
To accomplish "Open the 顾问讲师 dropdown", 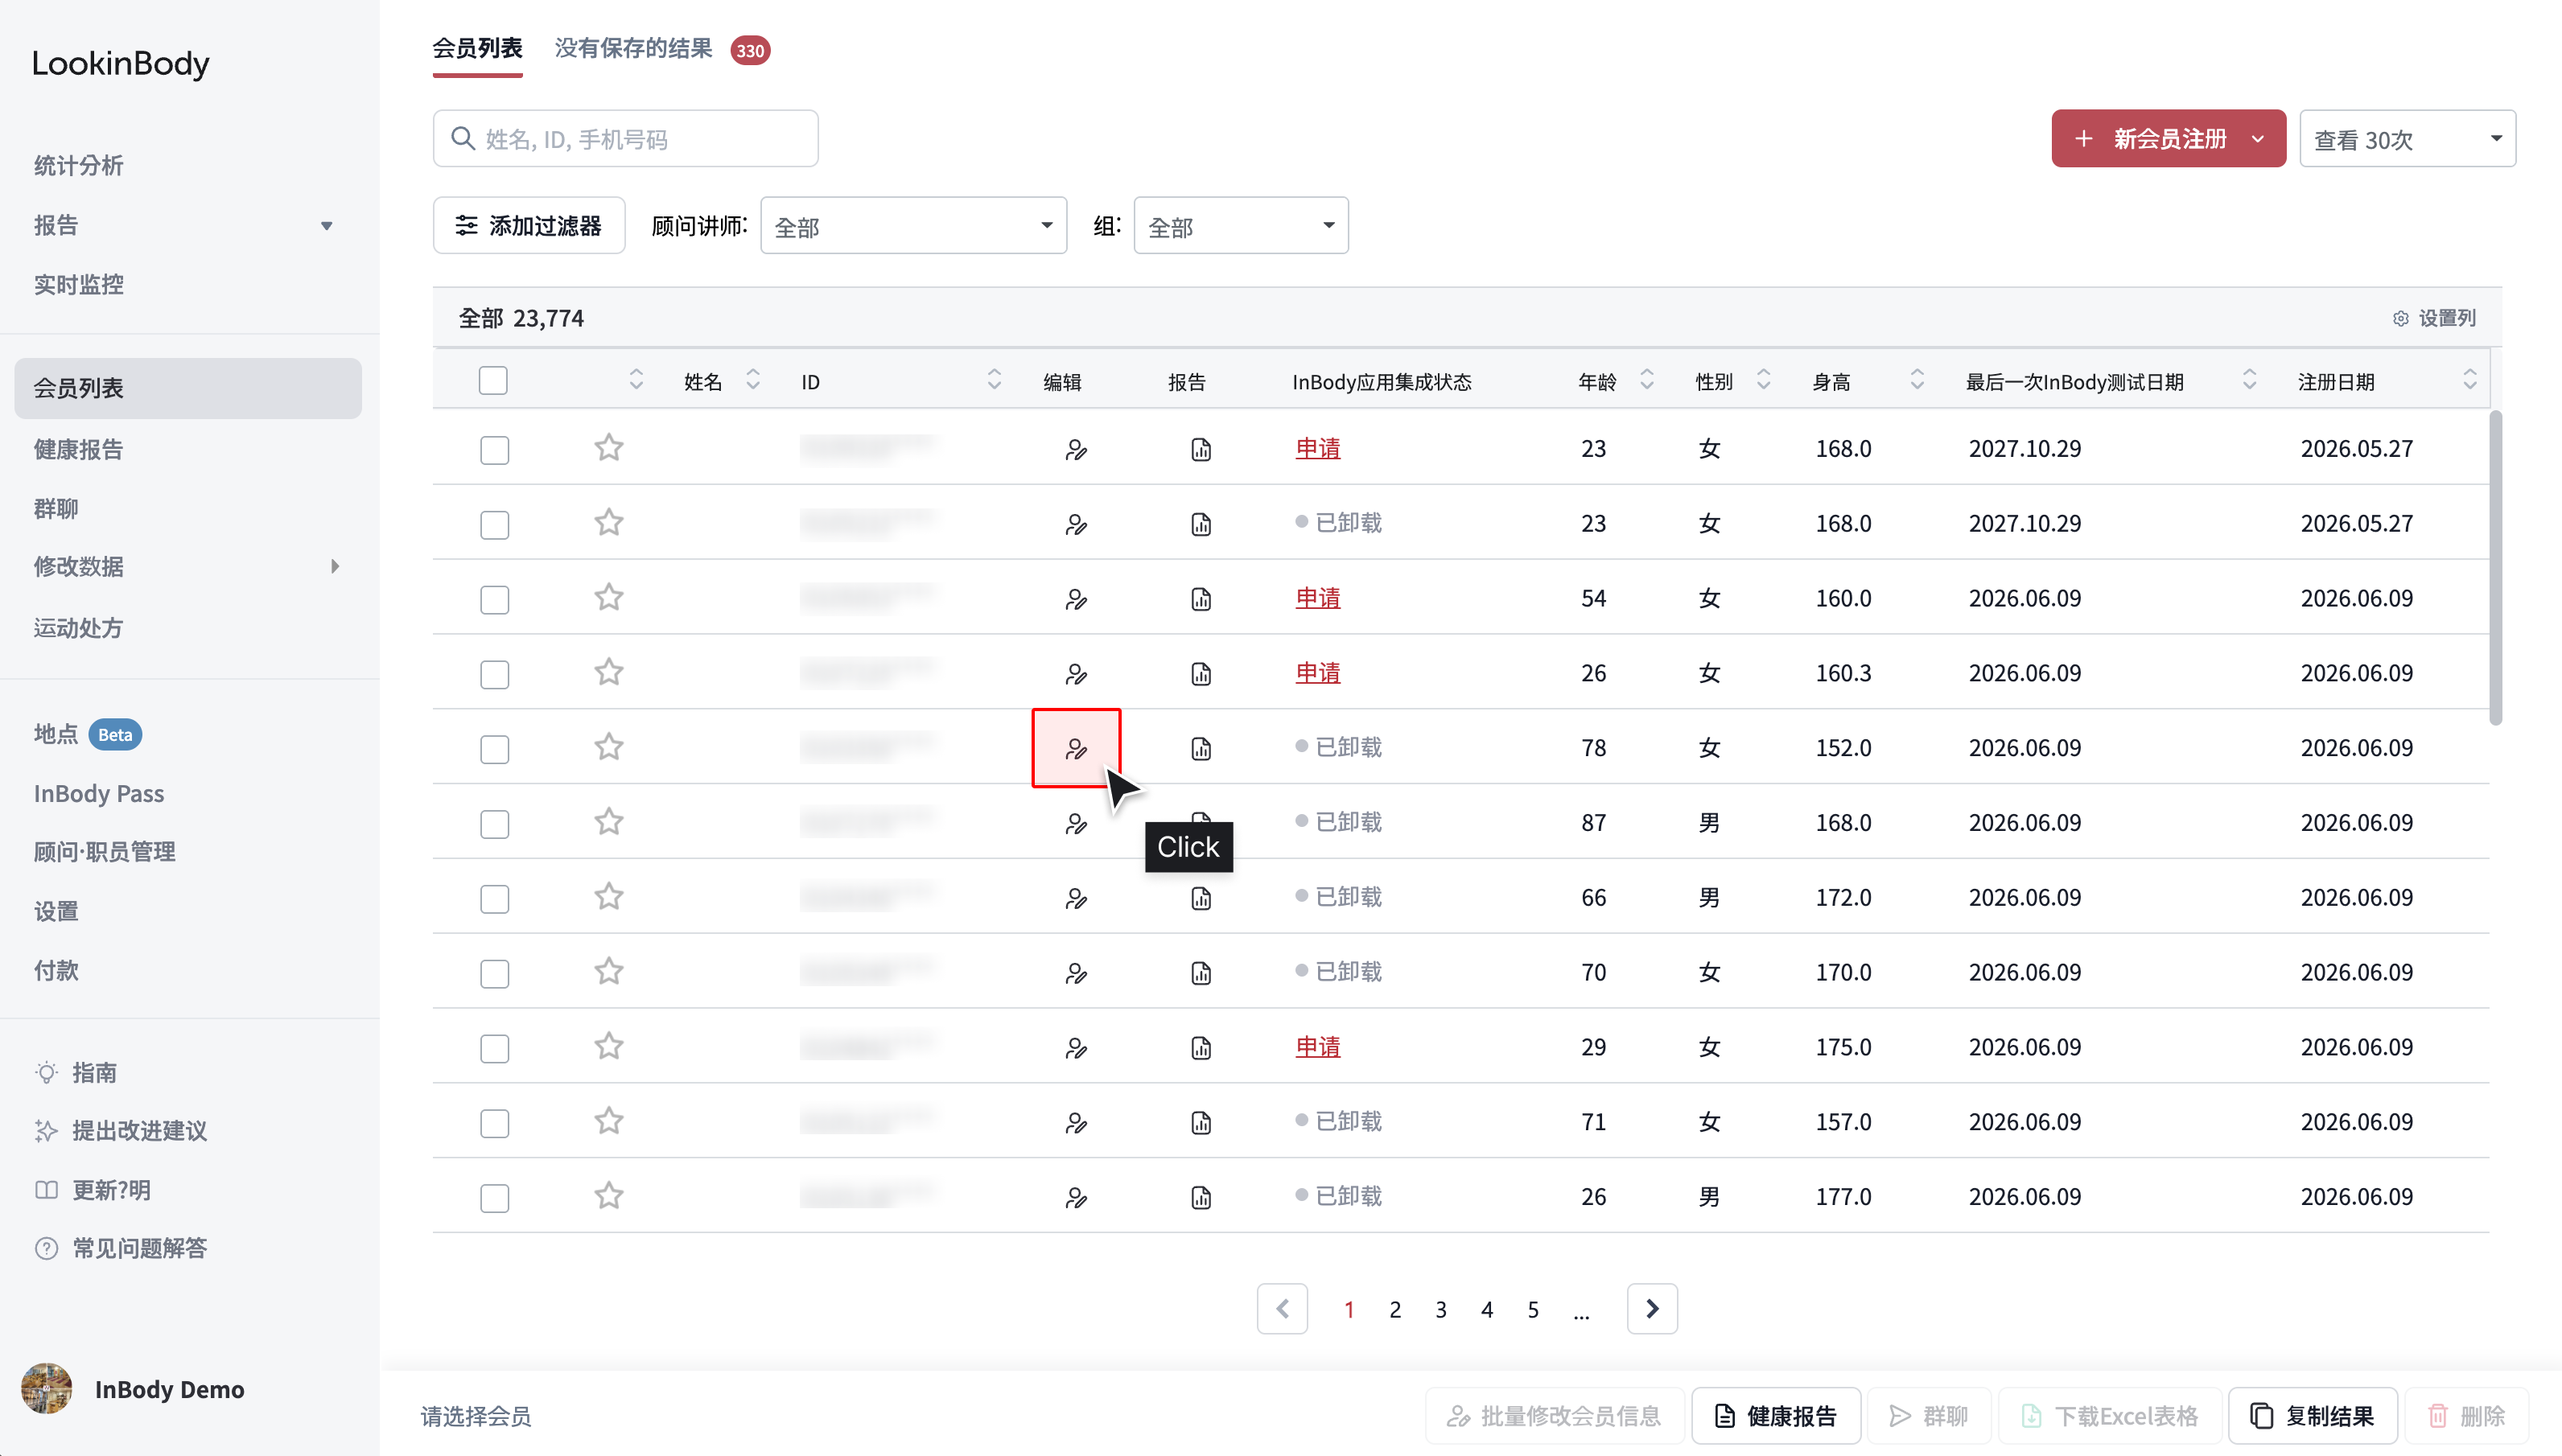I will tap(913, 226).
